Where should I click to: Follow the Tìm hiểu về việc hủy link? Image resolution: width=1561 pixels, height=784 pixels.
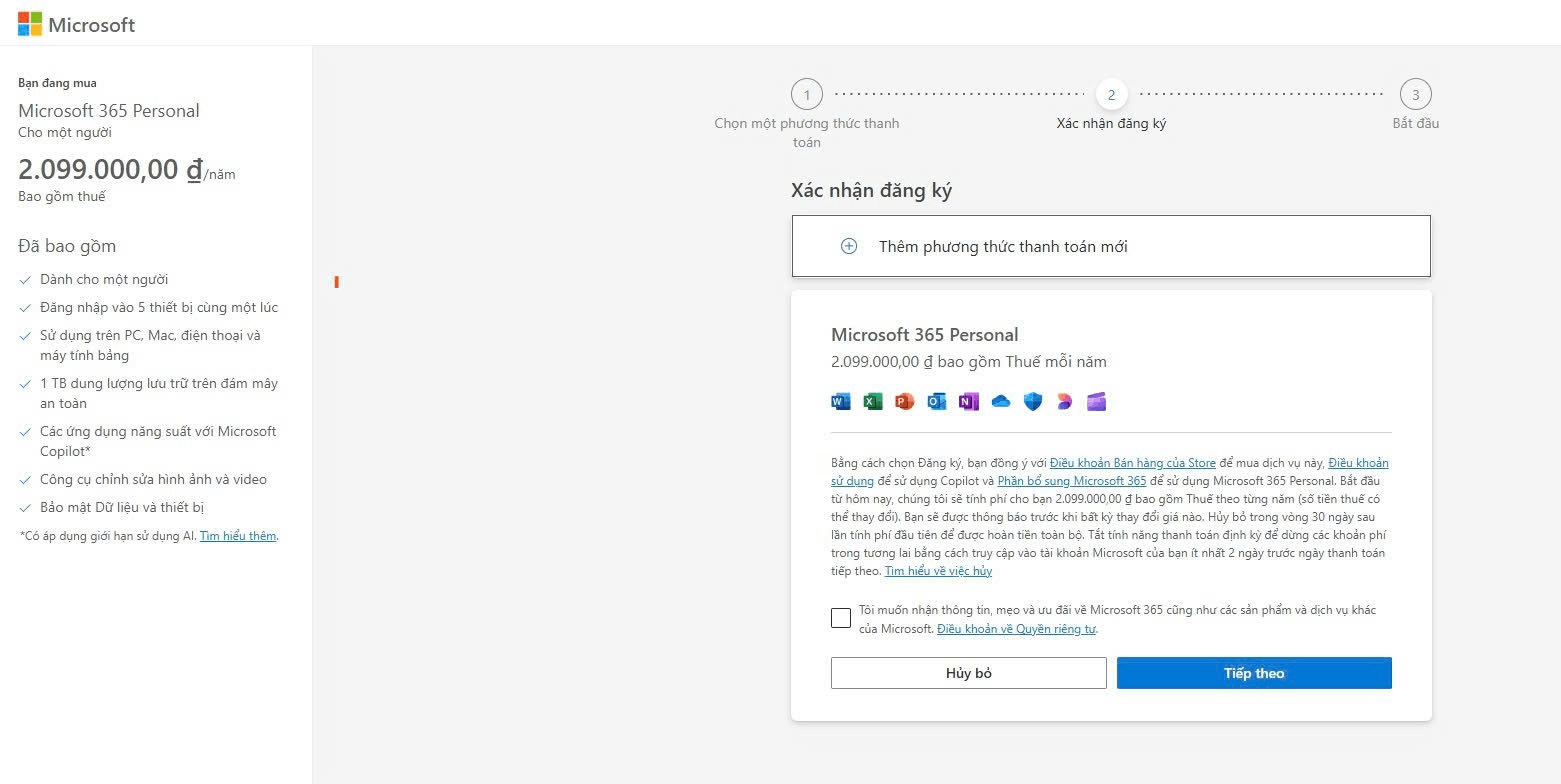(x=938, y=571)
